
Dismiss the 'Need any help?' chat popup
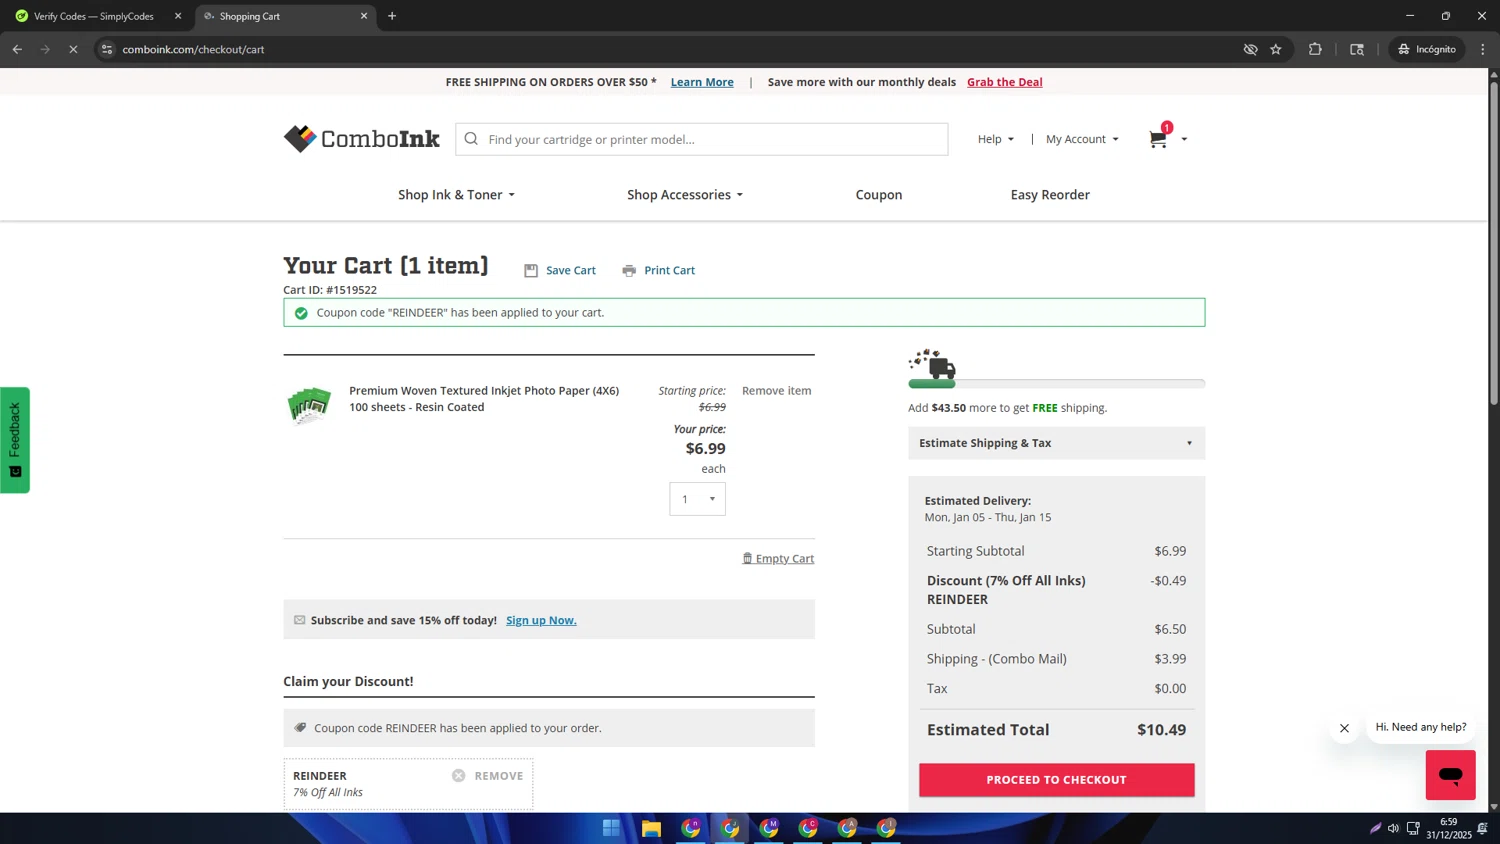click(x=1344, y=728)
